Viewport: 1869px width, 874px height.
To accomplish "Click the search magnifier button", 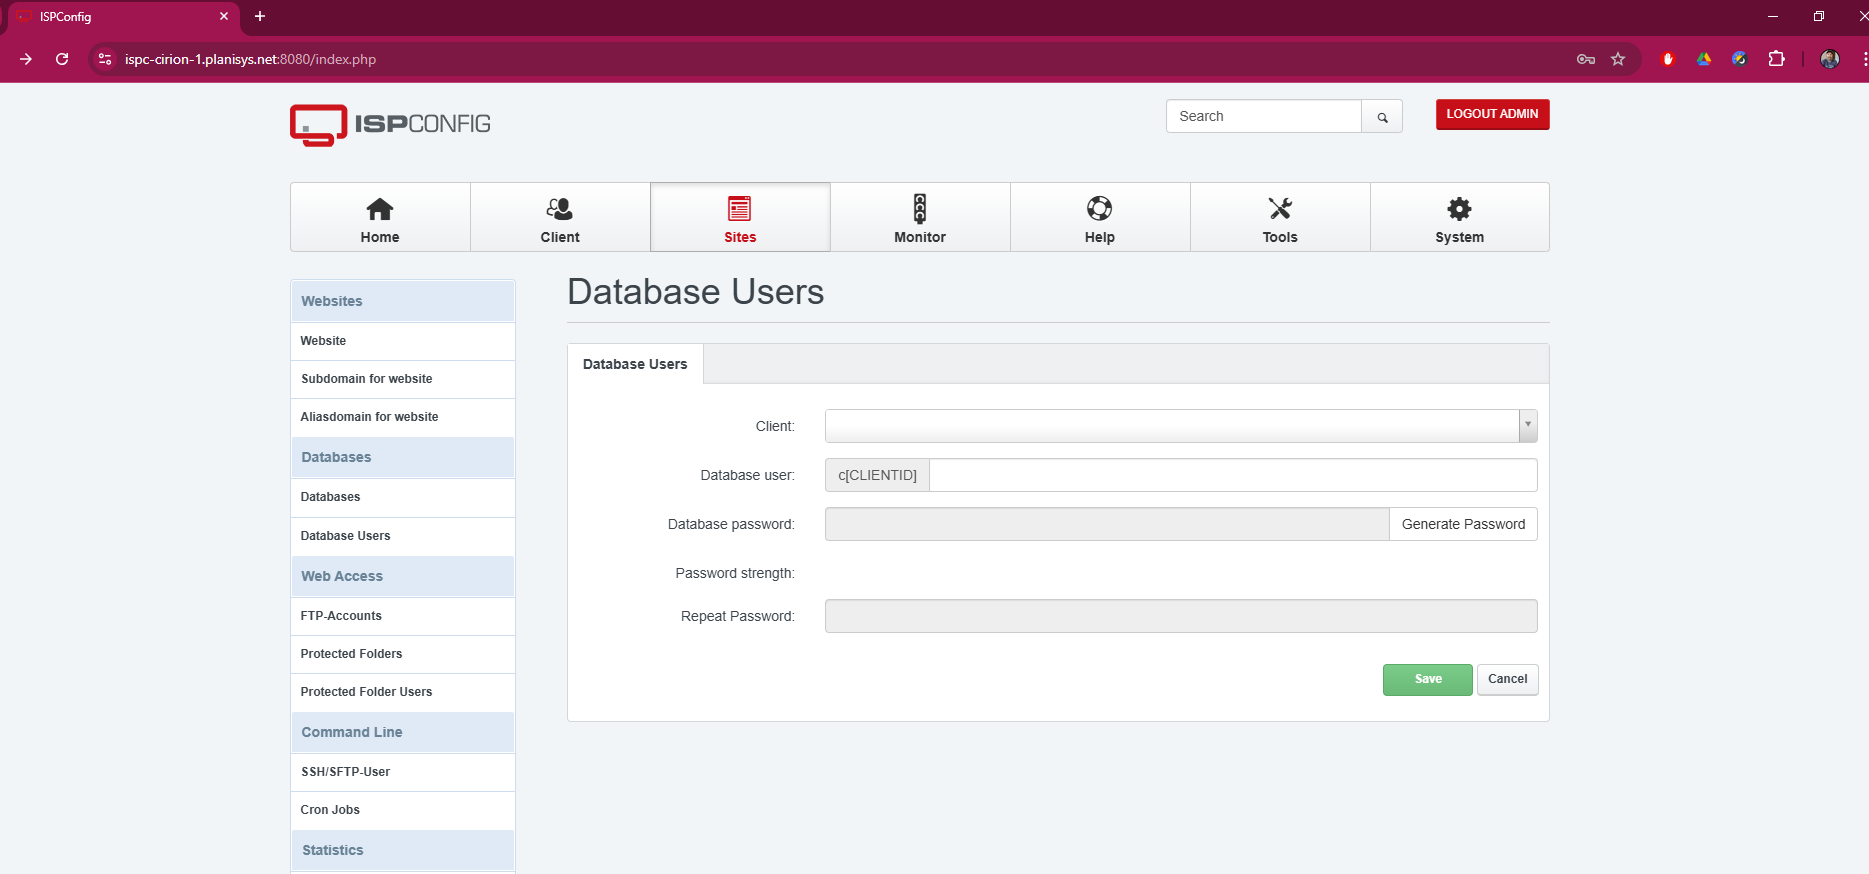I will pos(1382,117).
